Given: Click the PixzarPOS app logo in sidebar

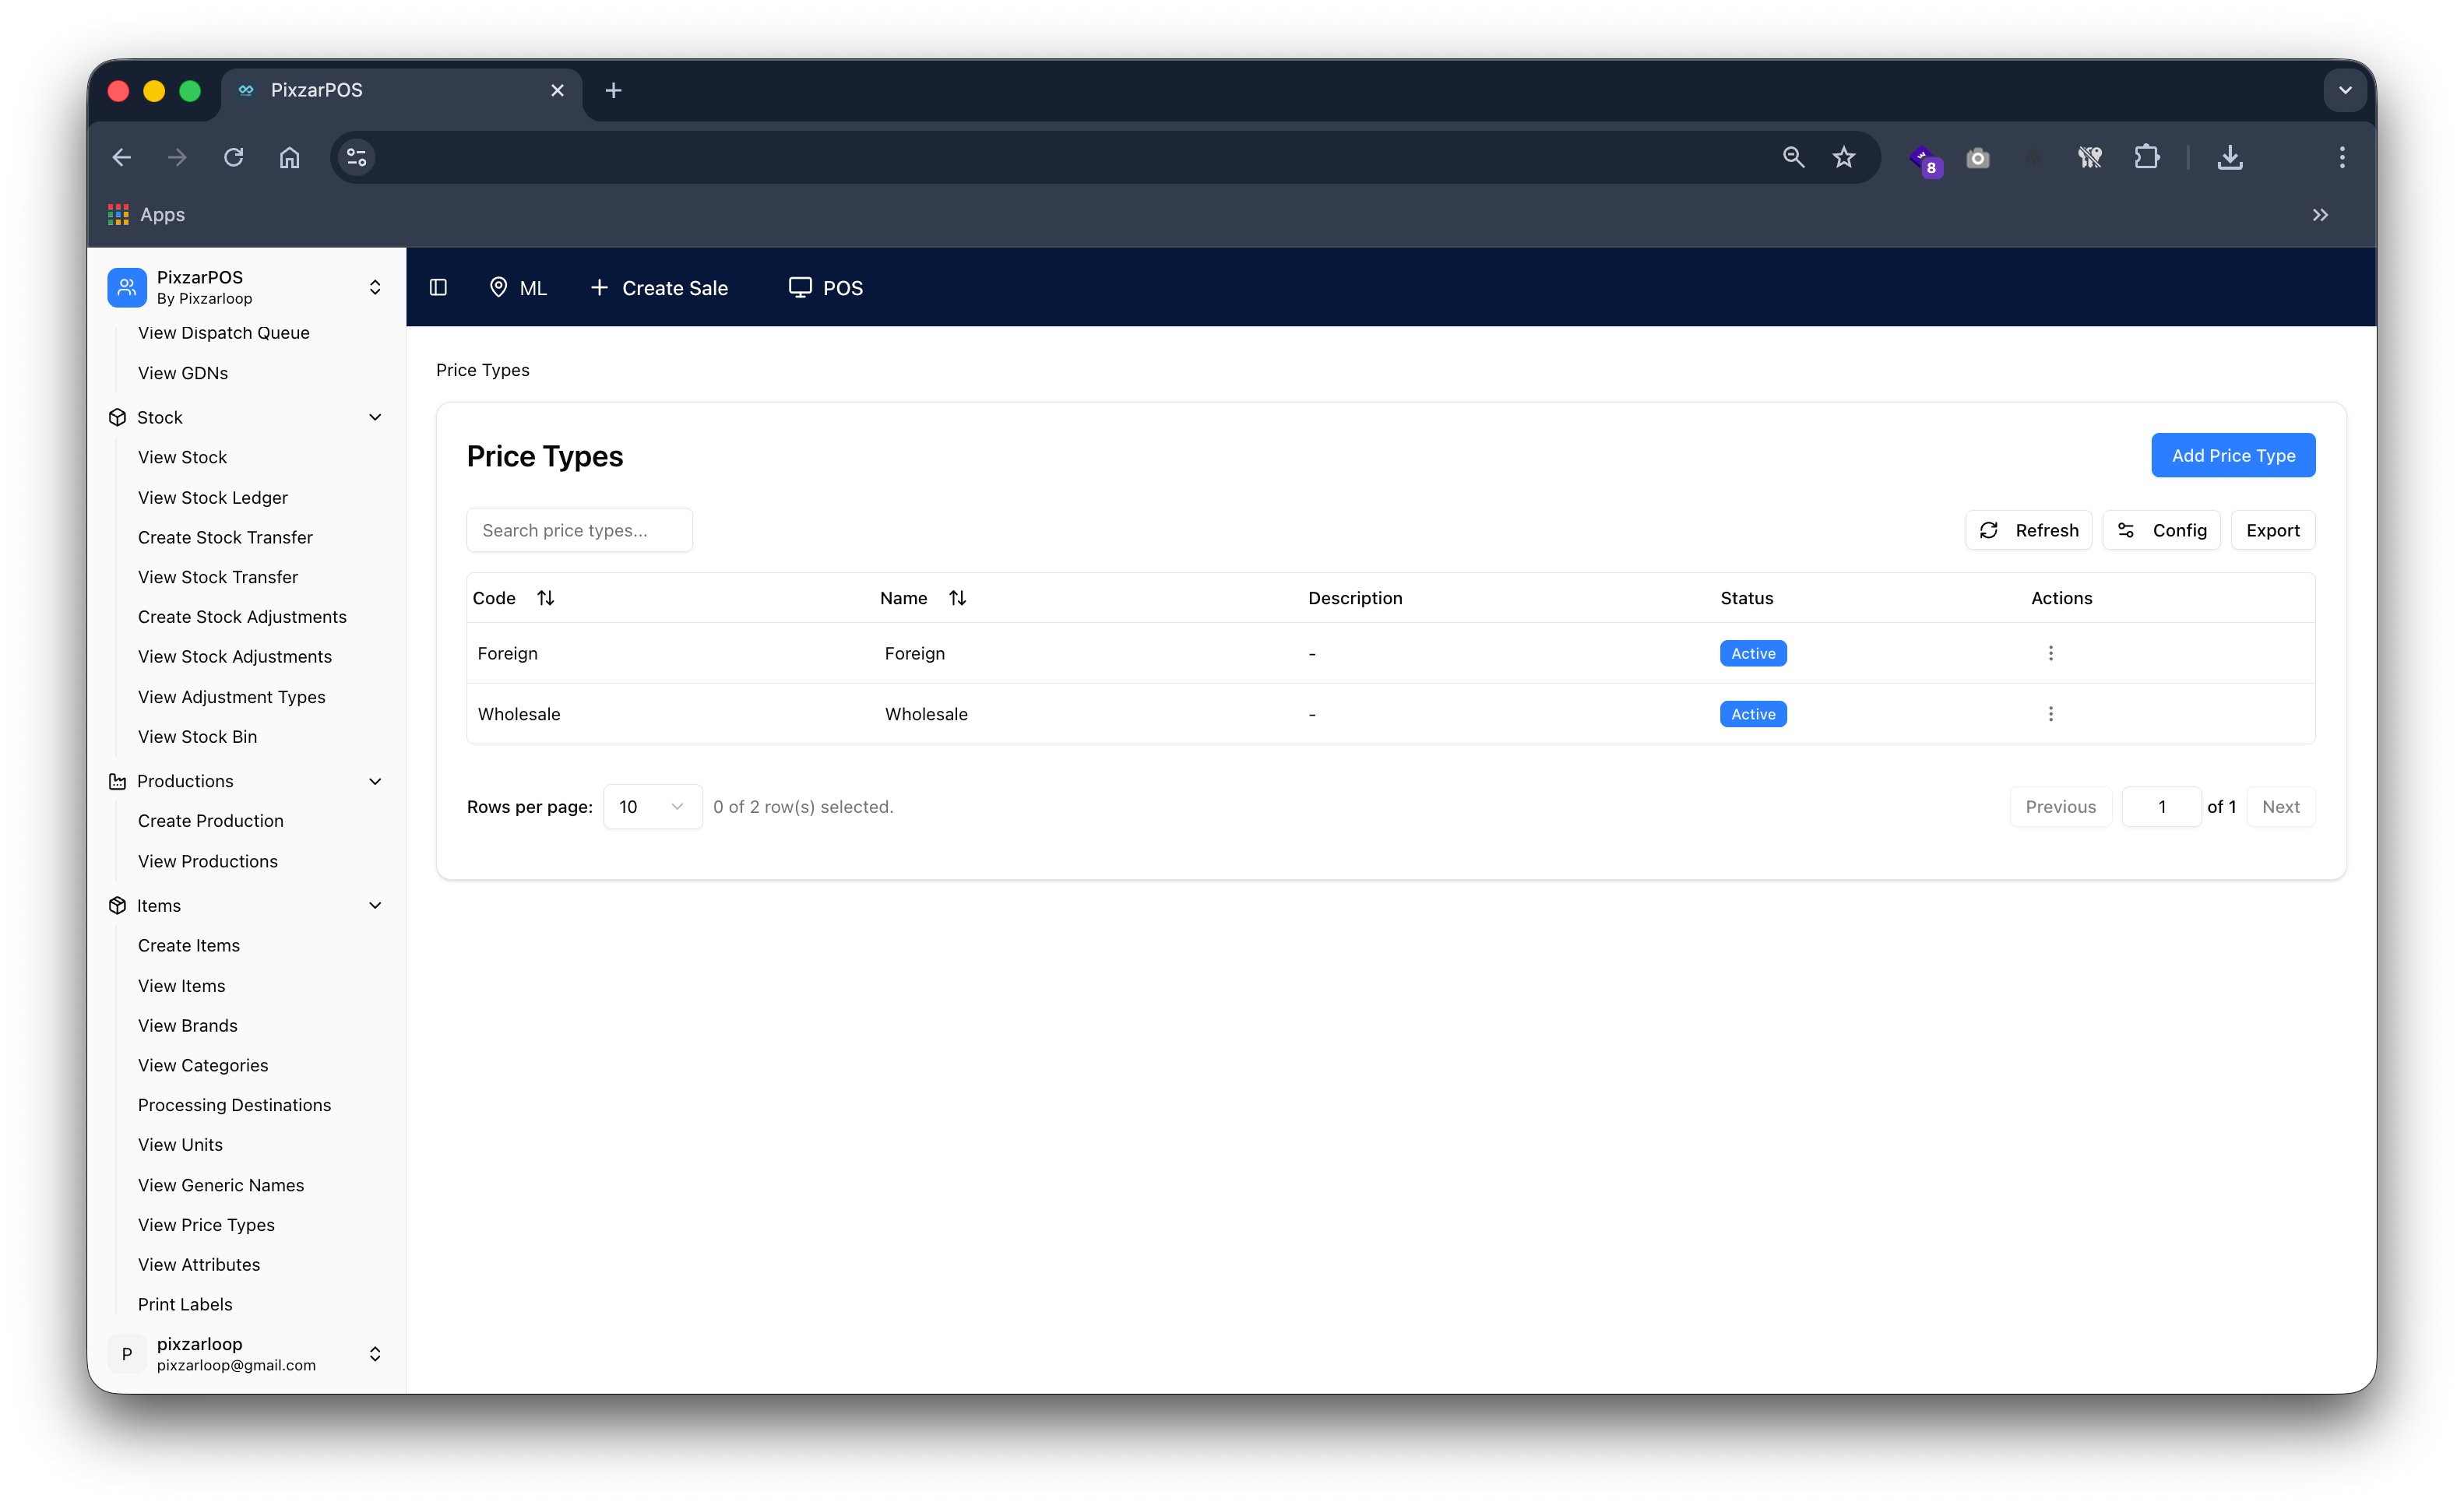Looking at the screenshot, I should pyautogui.click(x=127, y=287).
